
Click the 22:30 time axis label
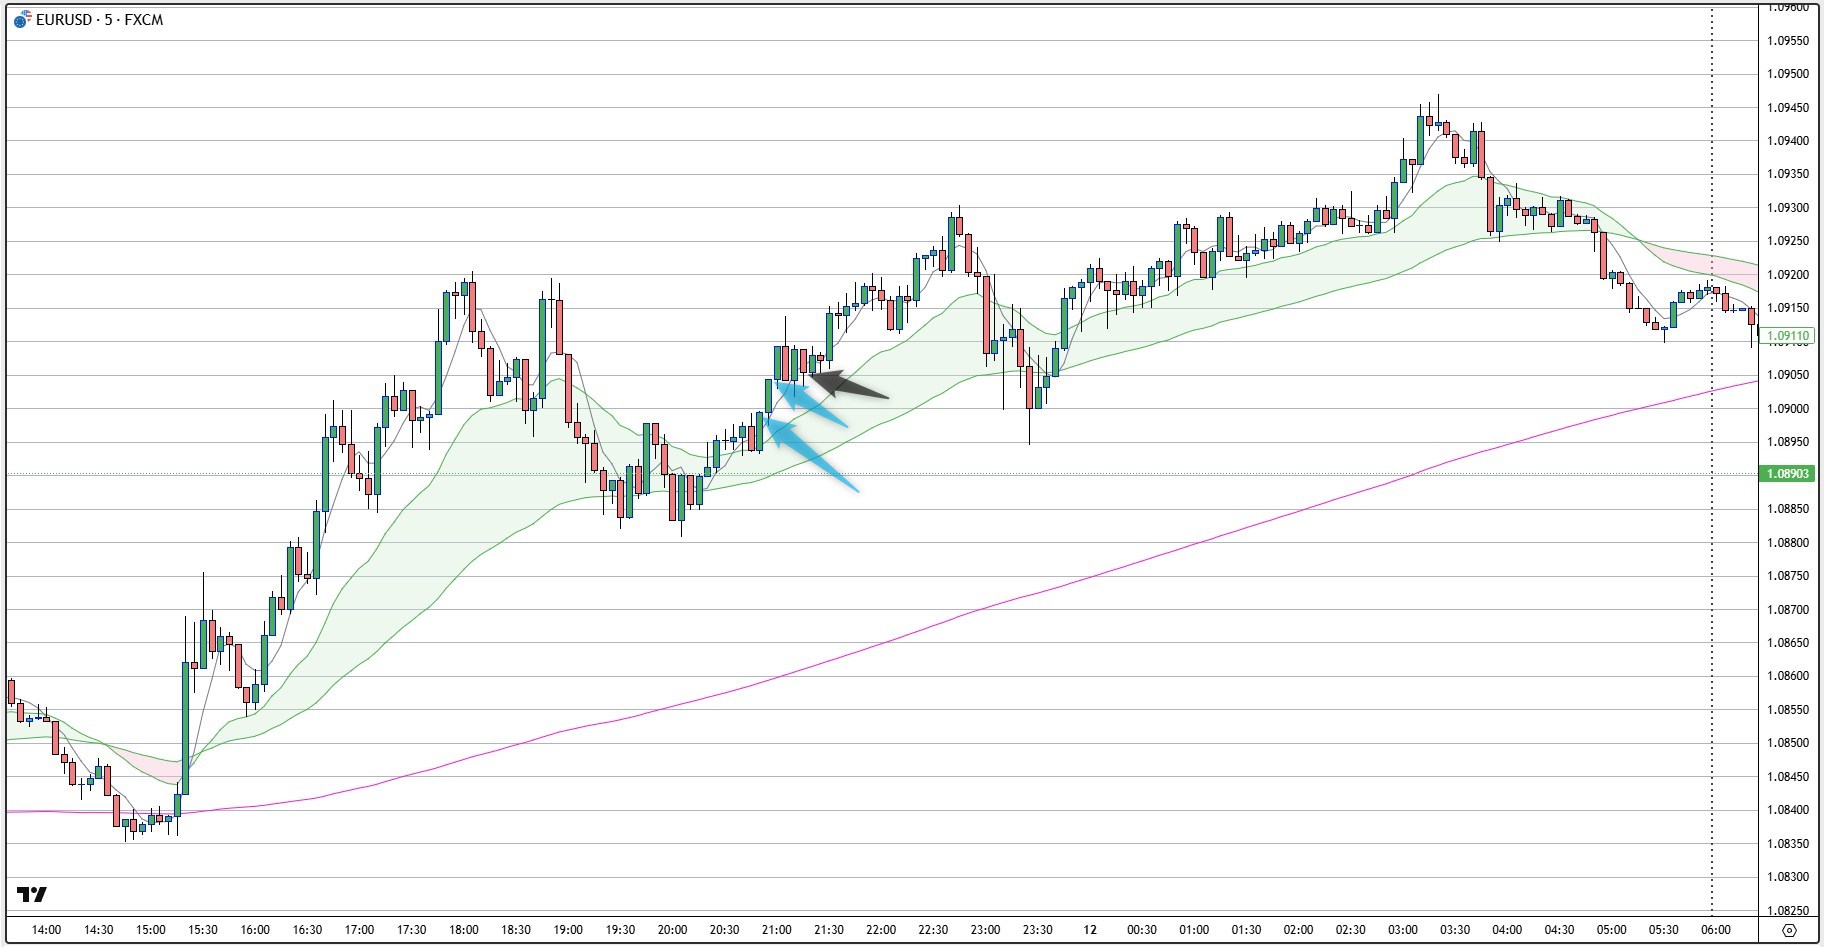[933, 930]
